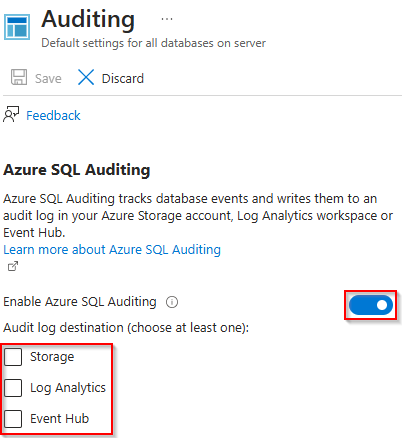Click the Discard button label

123,79
